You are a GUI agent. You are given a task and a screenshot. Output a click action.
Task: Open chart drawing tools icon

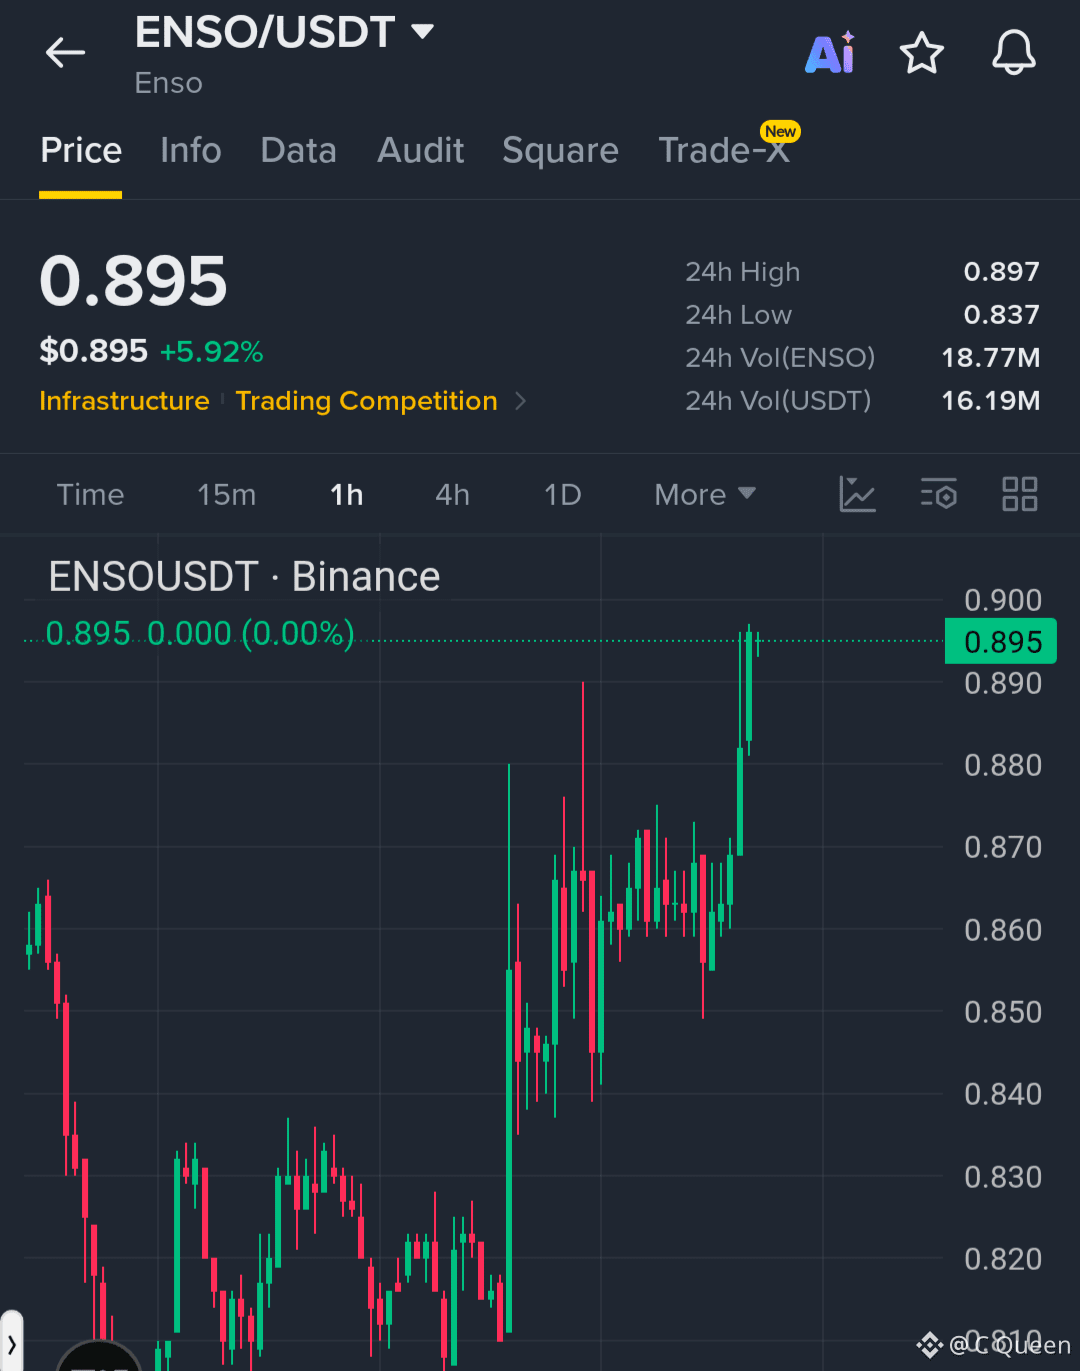point(857,494)
